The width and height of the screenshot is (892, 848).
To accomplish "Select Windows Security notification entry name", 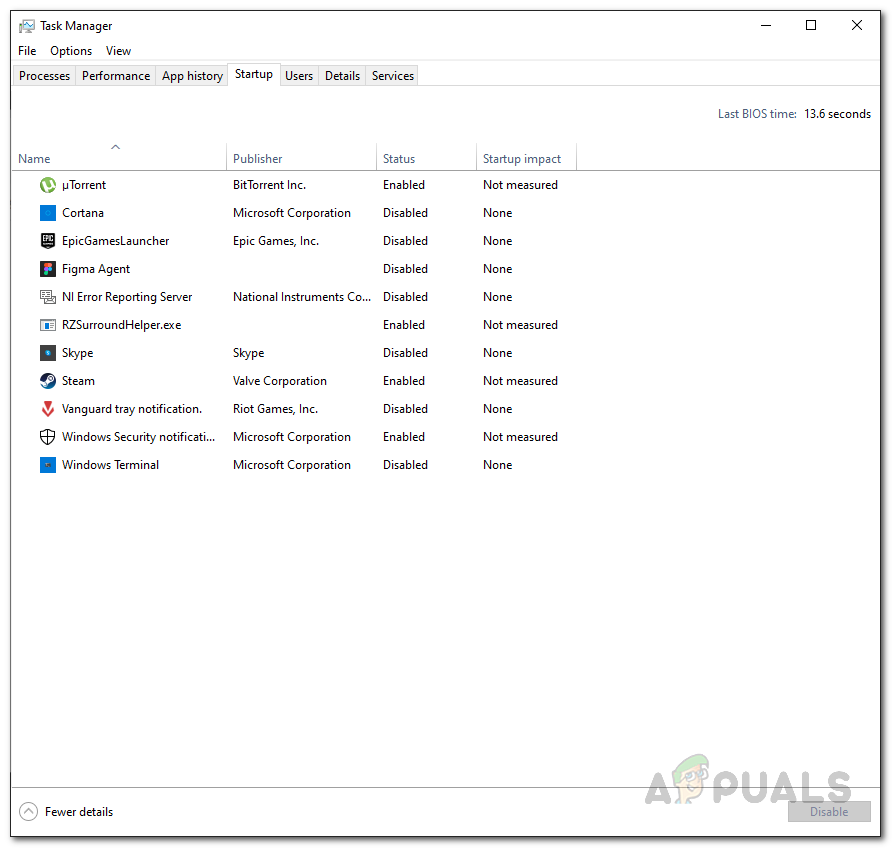I will 138,437.
